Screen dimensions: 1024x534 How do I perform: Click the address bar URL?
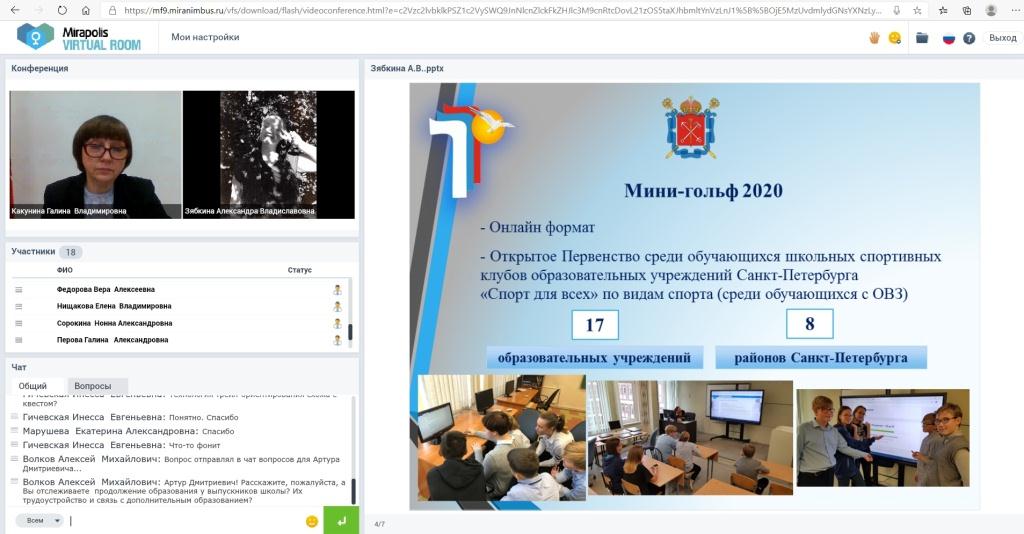pyautogui.click(x=502, y=10)
